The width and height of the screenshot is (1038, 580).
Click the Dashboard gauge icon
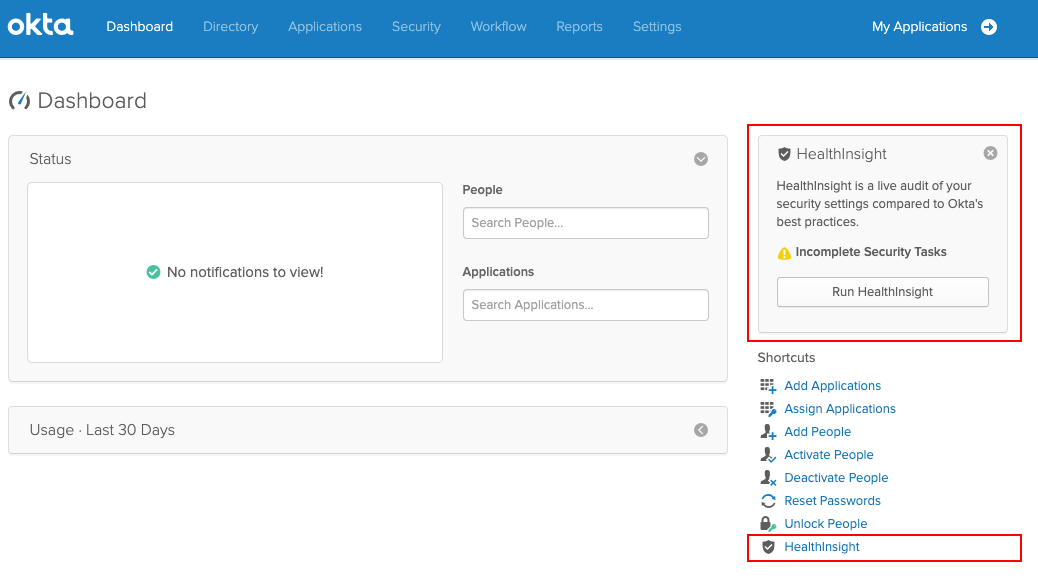coord(19,101)
